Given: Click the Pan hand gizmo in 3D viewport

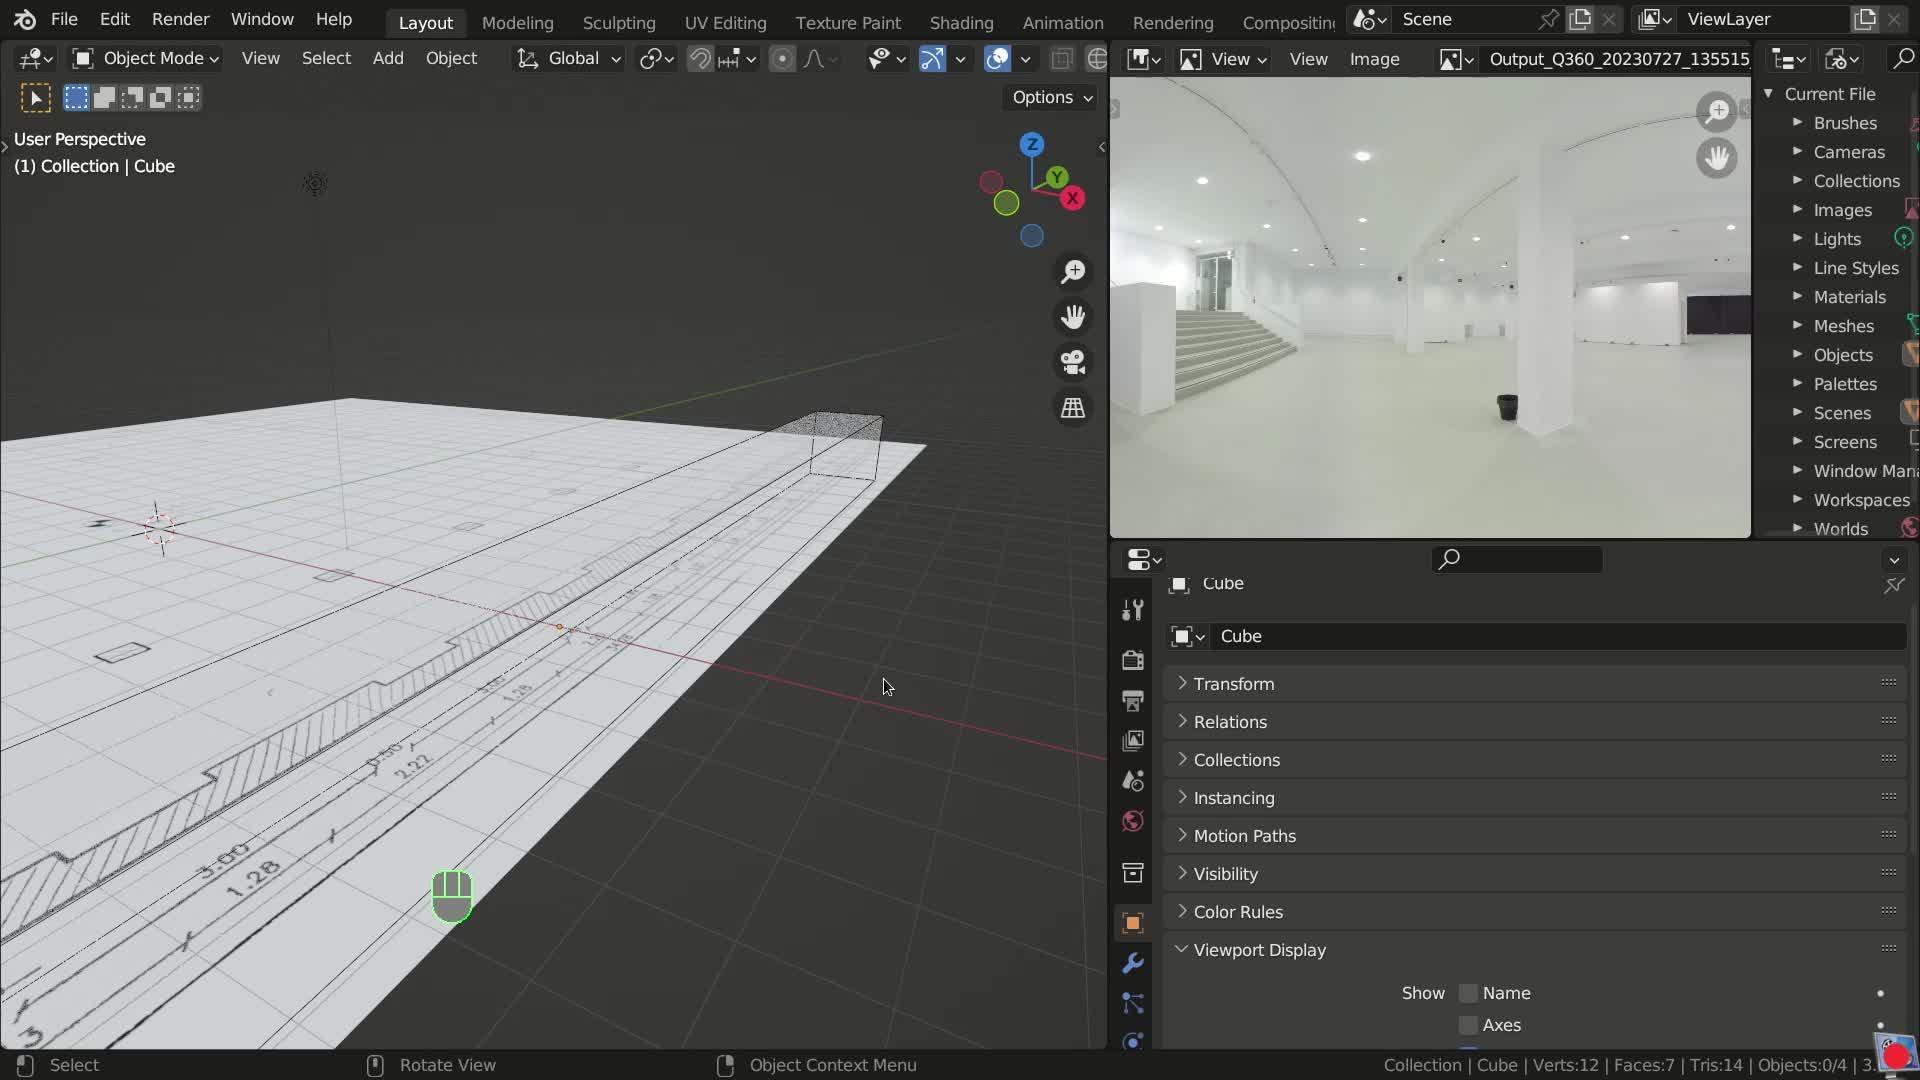Looking at the screenshot, I should point(1073,317).
